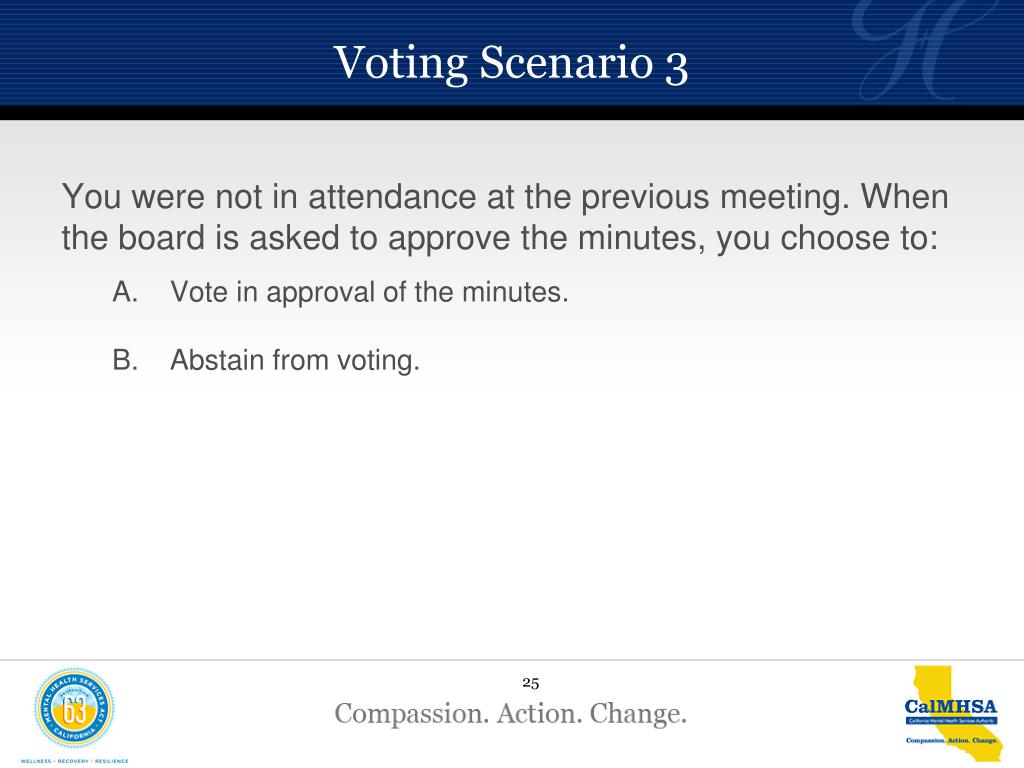Click the slide number 25
Viewport: 1024px width, 768px height.
[530, 683]
